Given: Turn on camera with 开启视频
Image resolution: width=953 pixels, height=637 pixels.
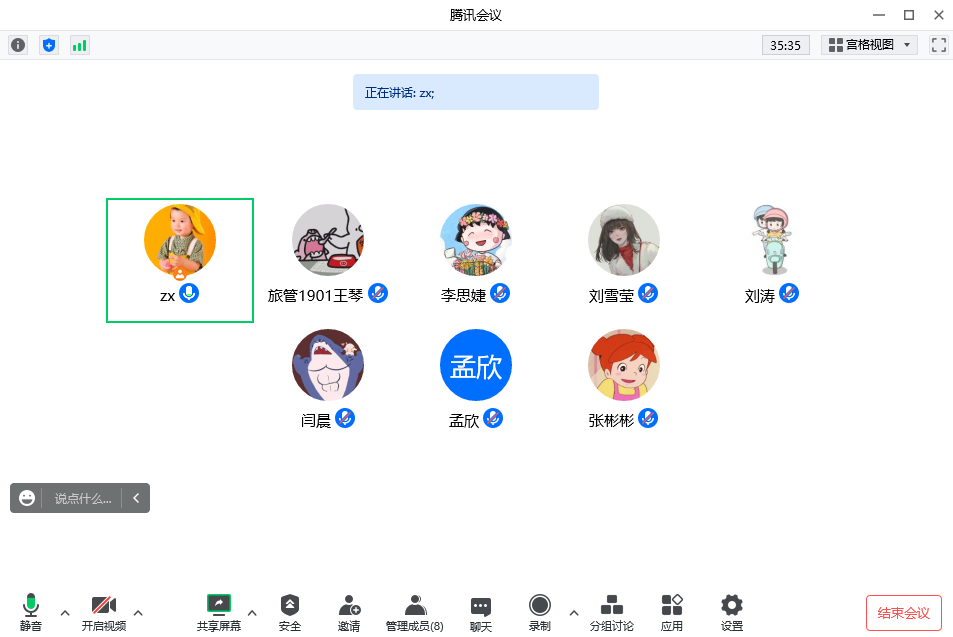Looking at the screenshot, I should 104,613.
